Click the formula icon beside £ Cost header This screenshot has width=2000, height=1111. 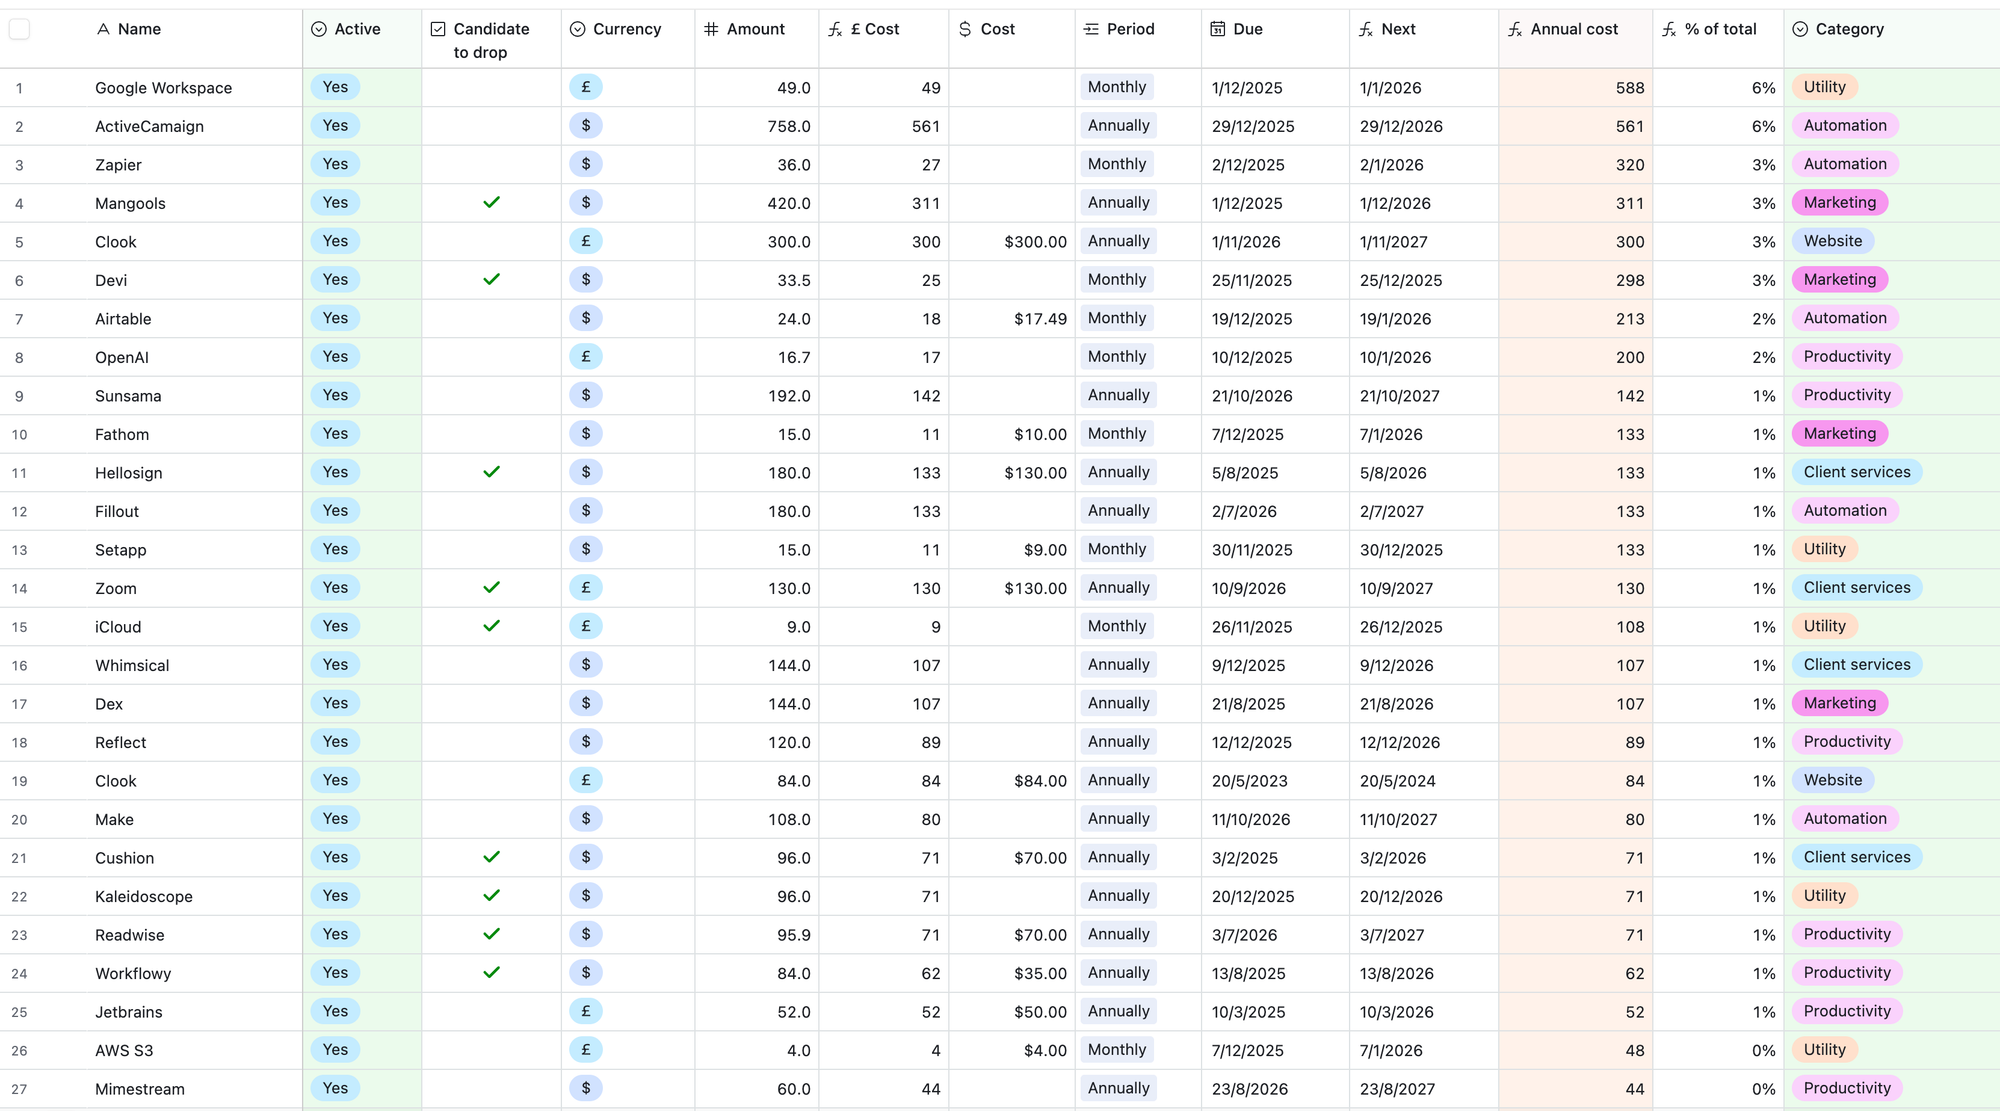[x=835, y=29]
